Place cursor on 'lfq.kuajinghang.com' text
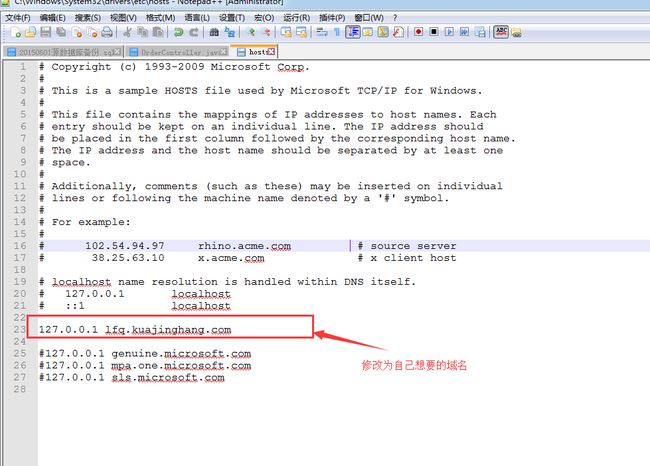The height and width of the screenshot is (466, 650). [x=168, y=330]
